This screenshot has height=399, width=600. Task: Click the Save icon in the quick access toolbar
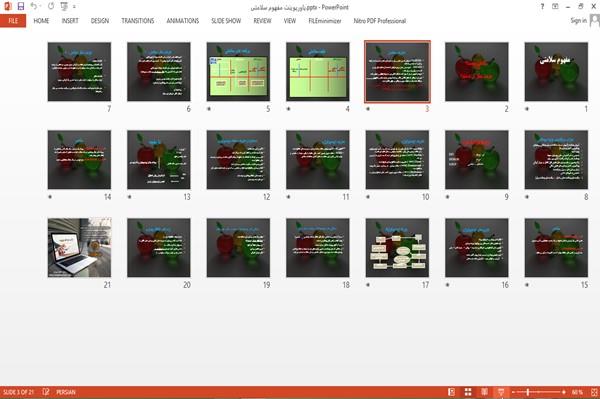[21, 7]
